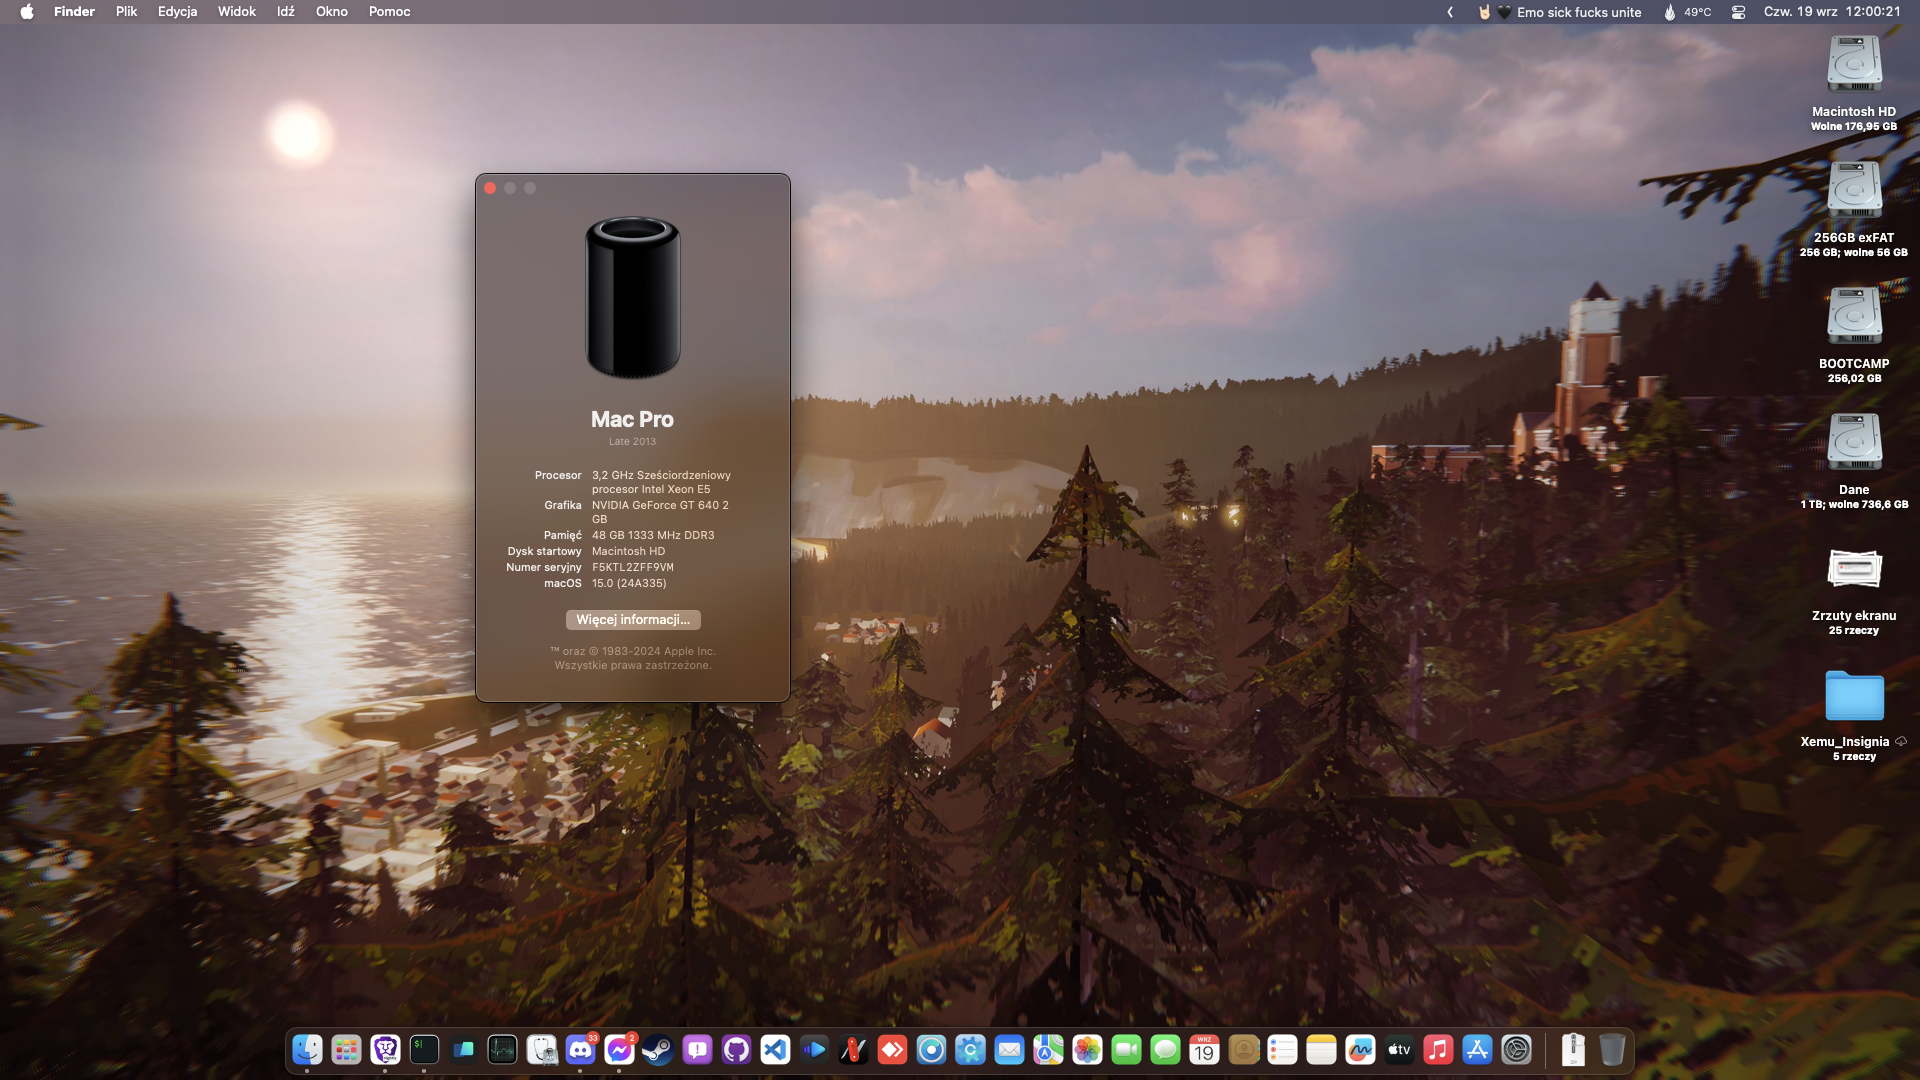
Task: Open the Terminal app in Dock
Action: pyautogui.click(x=424, y=1049)
